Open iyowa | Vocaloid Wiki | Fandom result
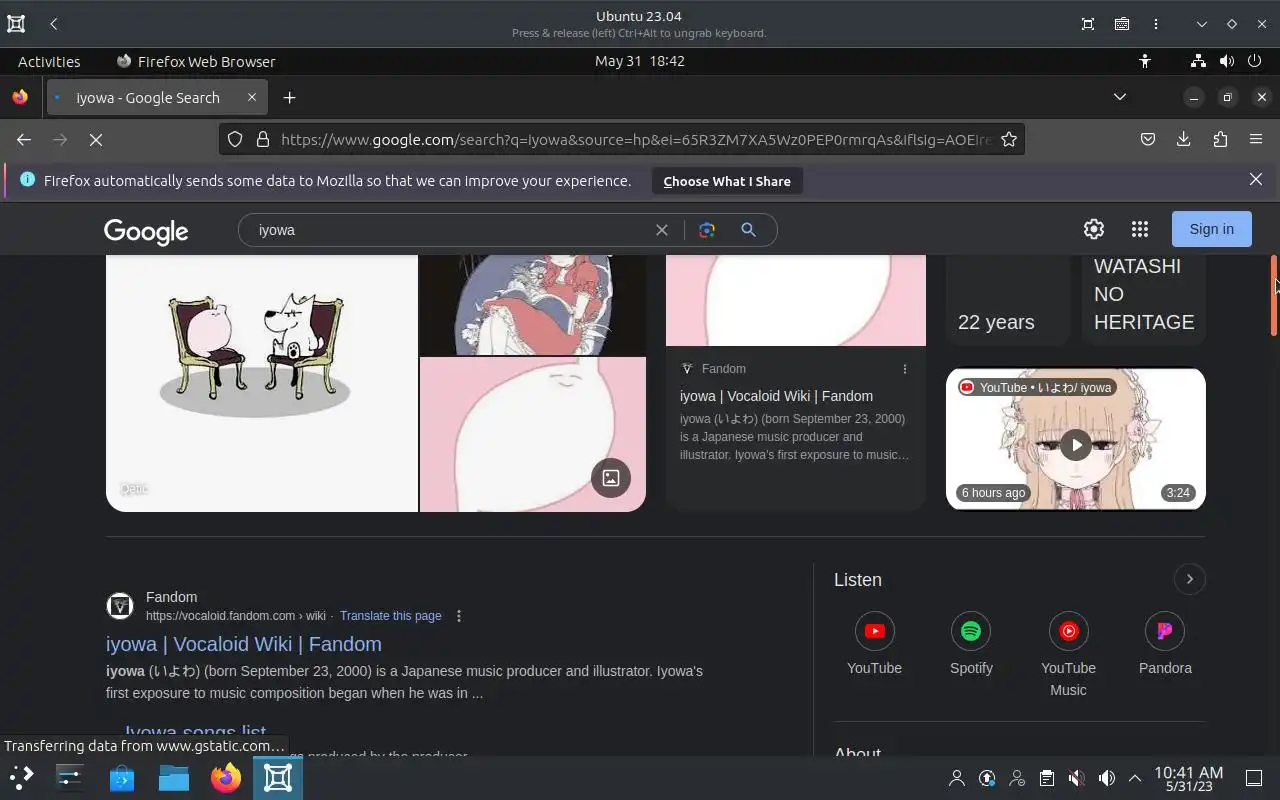Screen dimensions: 1280x800 tap(244, 644)
